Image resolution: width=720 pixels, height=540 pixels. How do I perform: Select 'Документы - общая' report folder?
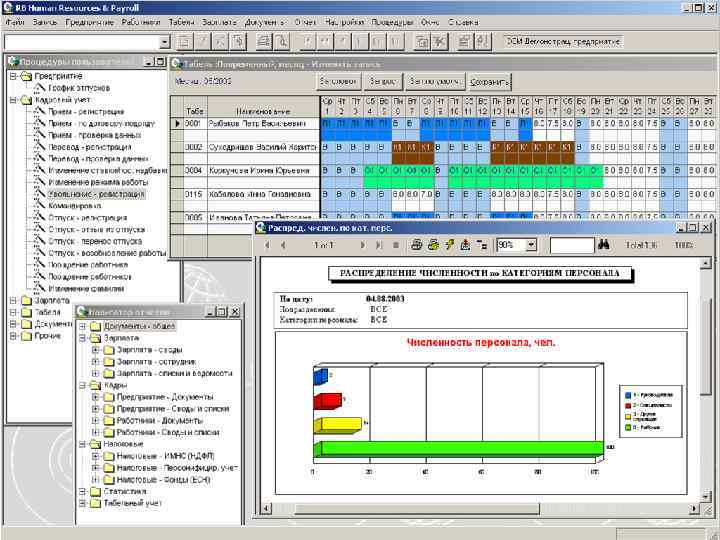(x=139, y=326)
